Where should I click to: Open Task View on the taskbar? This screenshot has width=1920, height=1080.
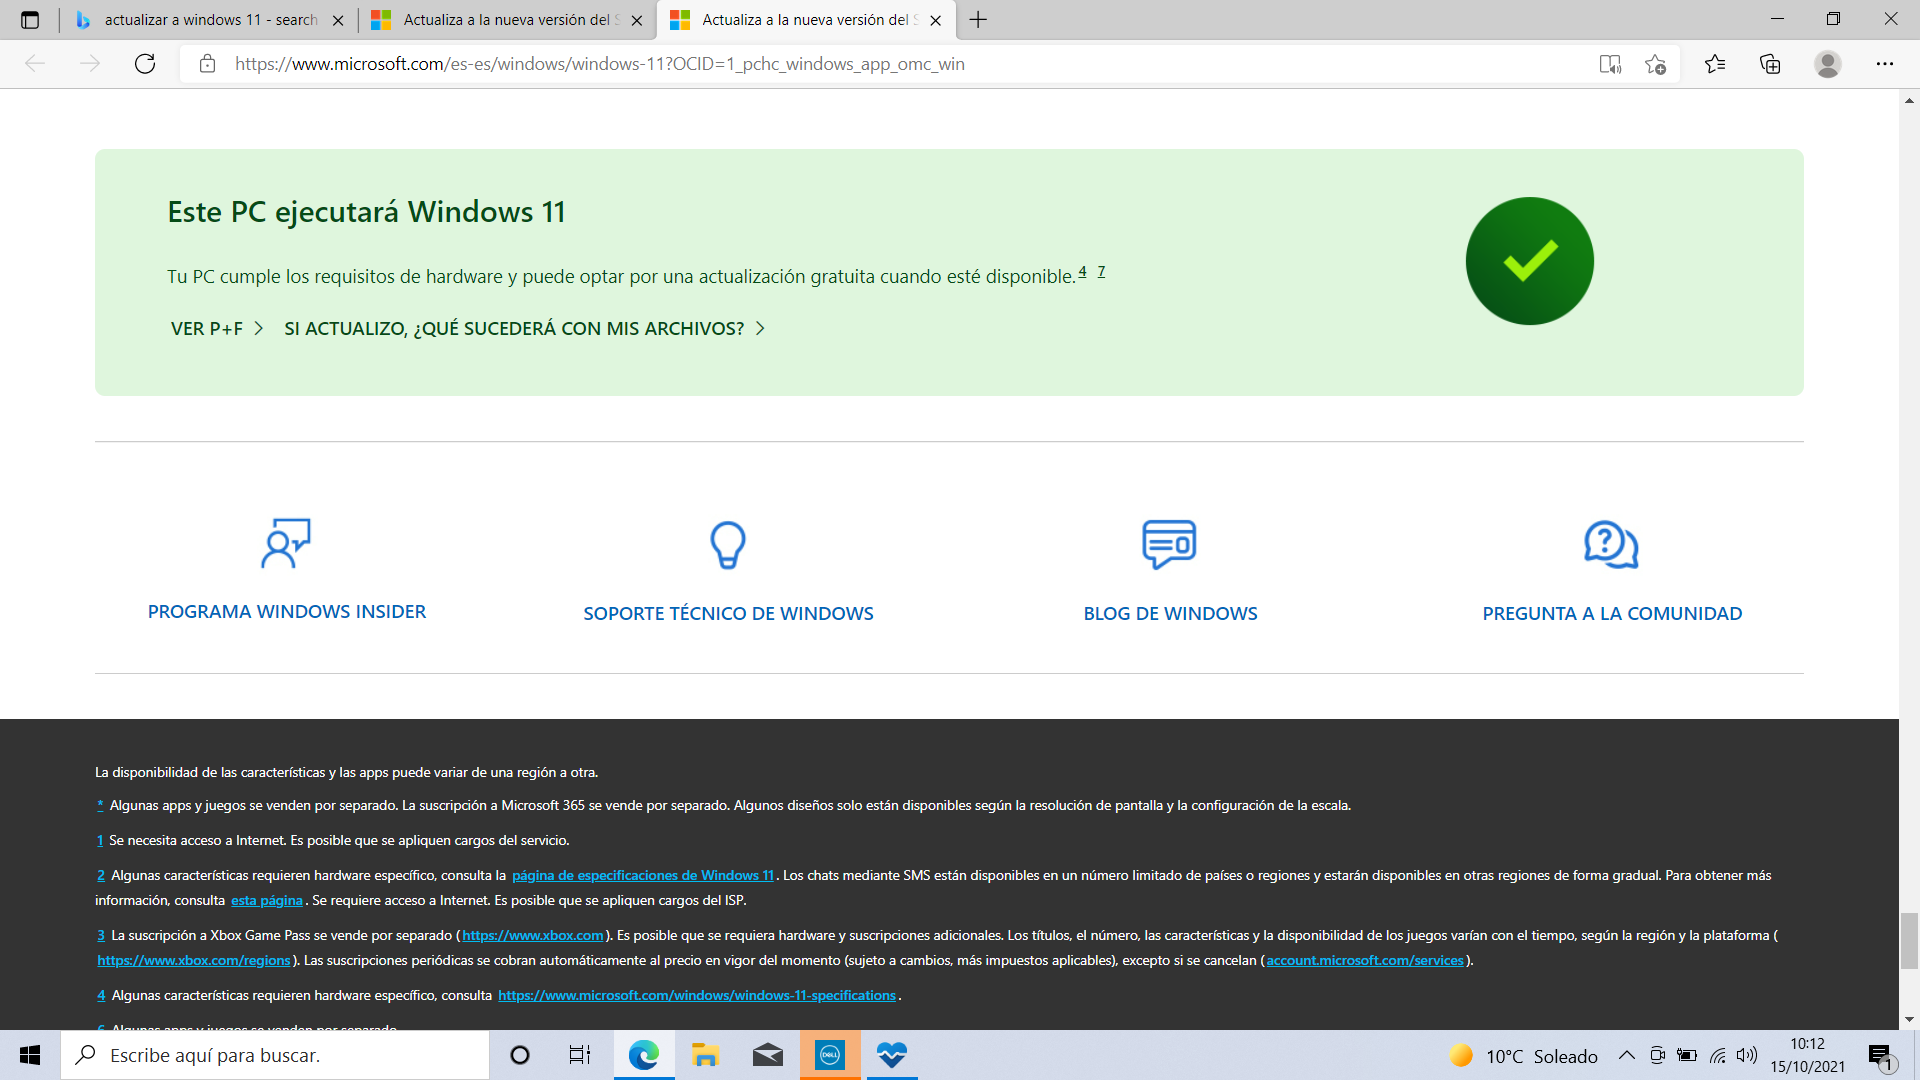tap(580, 1055)
